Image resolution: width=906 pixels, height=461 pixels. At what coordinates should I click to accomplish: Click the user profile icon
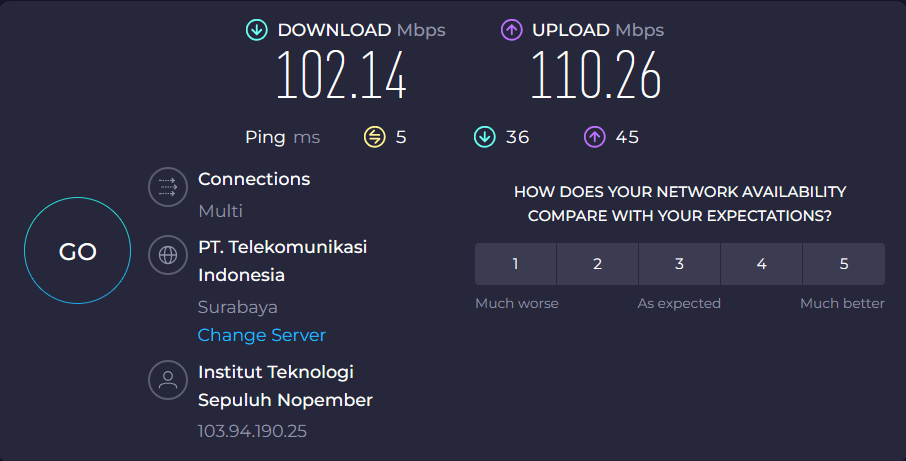coord(168,380)
